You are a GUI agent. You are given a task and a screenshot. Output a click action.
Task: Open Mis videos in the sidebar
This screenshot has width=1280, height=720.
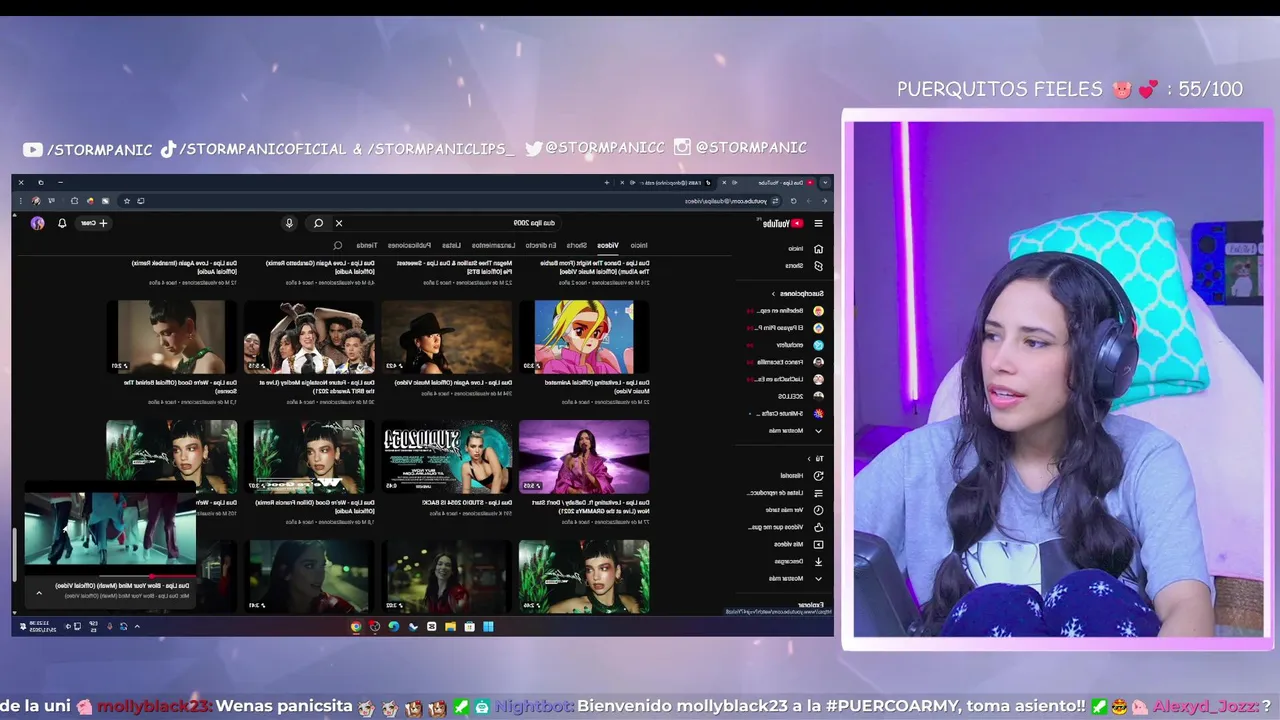[x=791, y=544]
